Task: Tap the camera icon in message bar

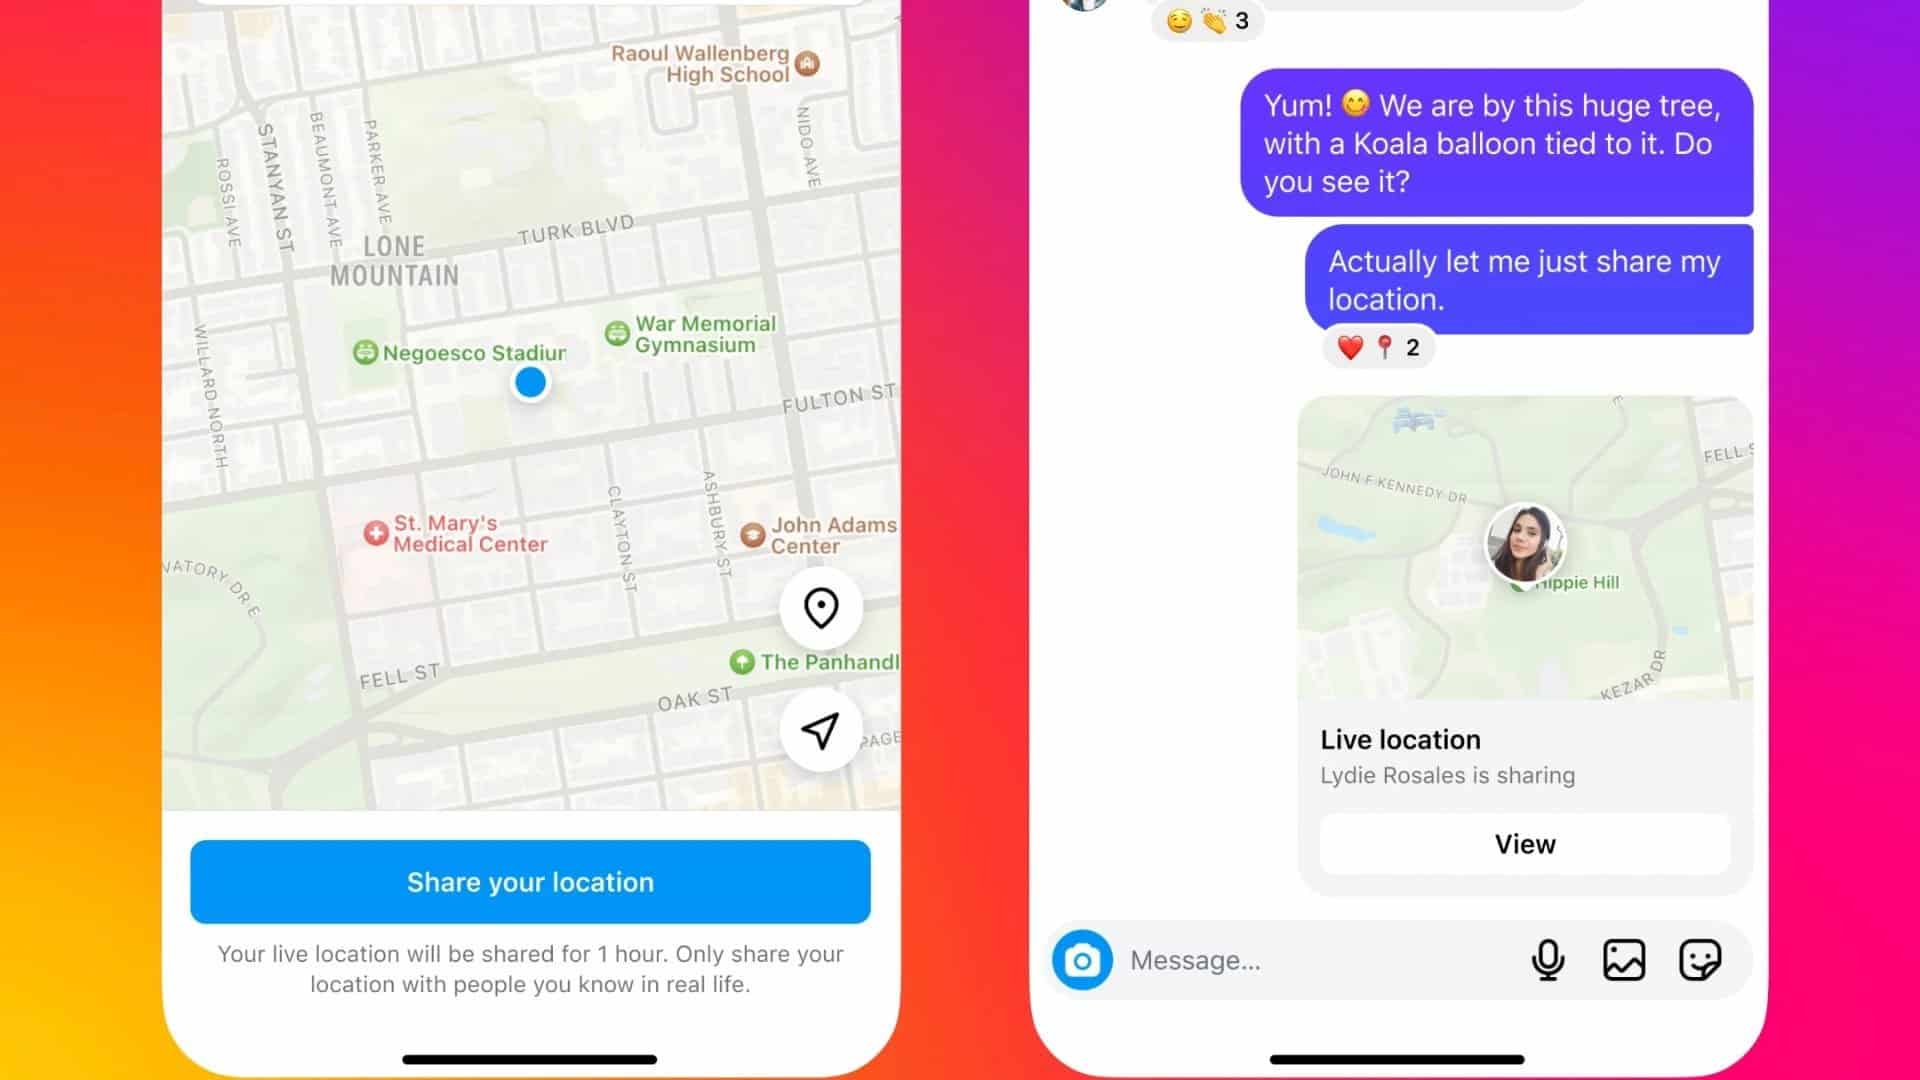Action: point(1083,960)
